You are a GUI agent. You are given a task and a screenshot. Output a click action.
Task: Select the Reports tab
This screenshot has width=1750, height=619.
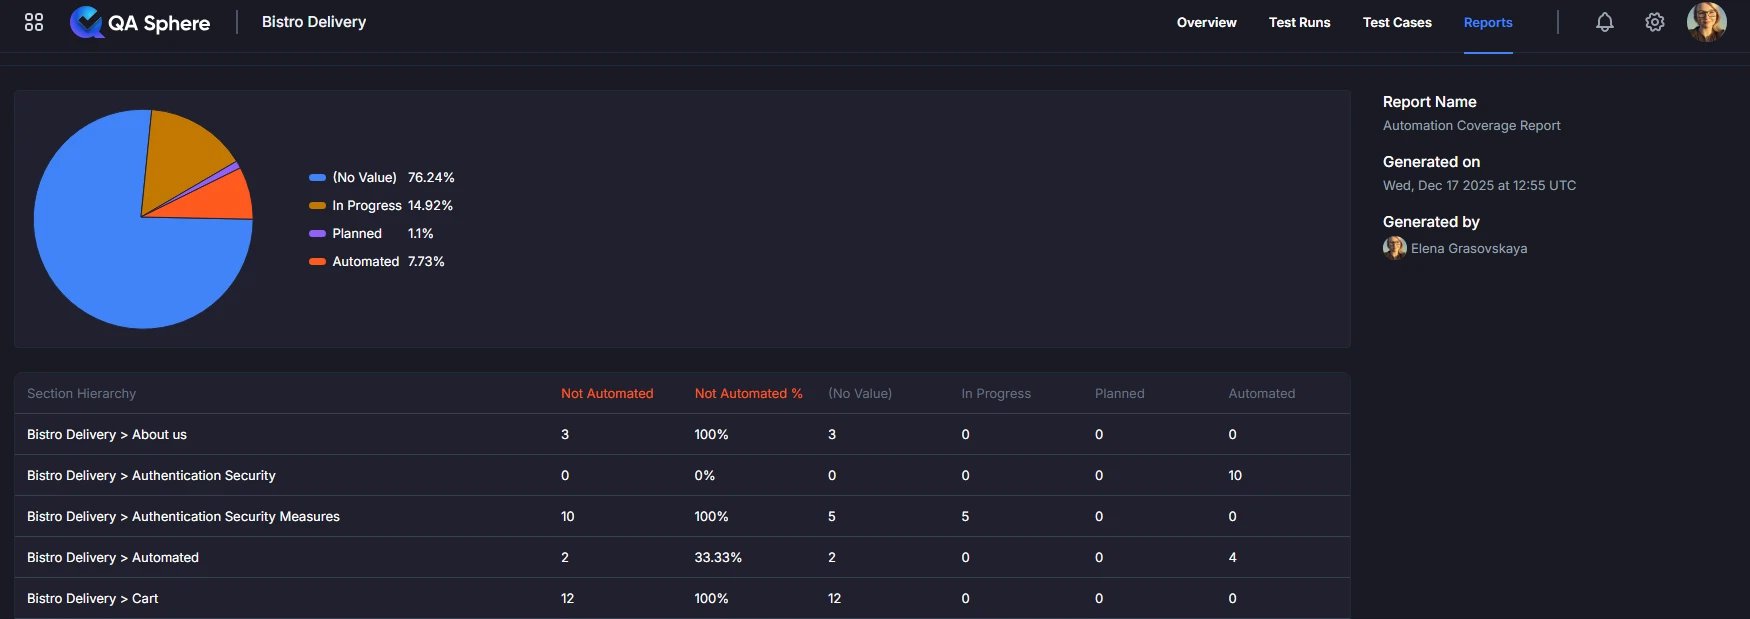(1488, 22)
